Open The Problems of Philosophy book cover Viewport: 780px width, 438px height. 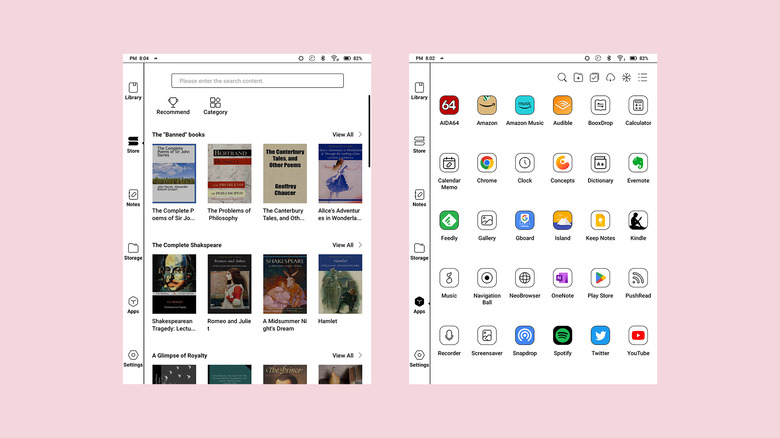point(229,174)
